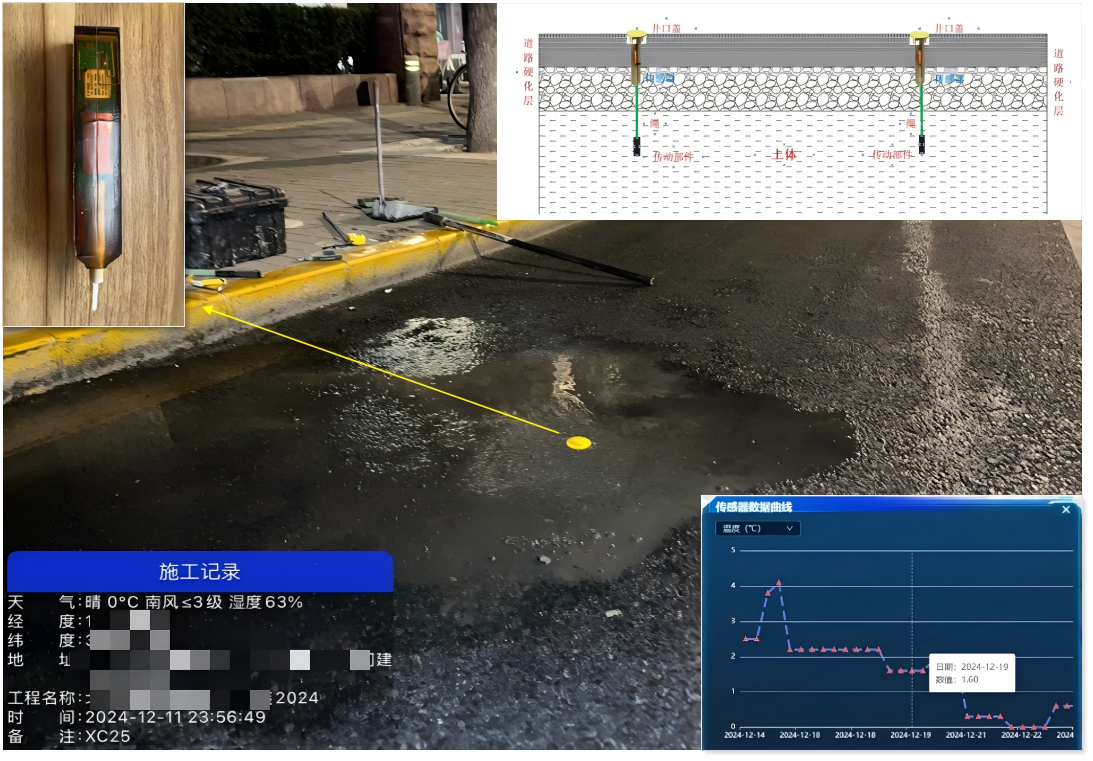Click the 时间 timestamp 2024-12-11 23:56:49

coord(175,717)
